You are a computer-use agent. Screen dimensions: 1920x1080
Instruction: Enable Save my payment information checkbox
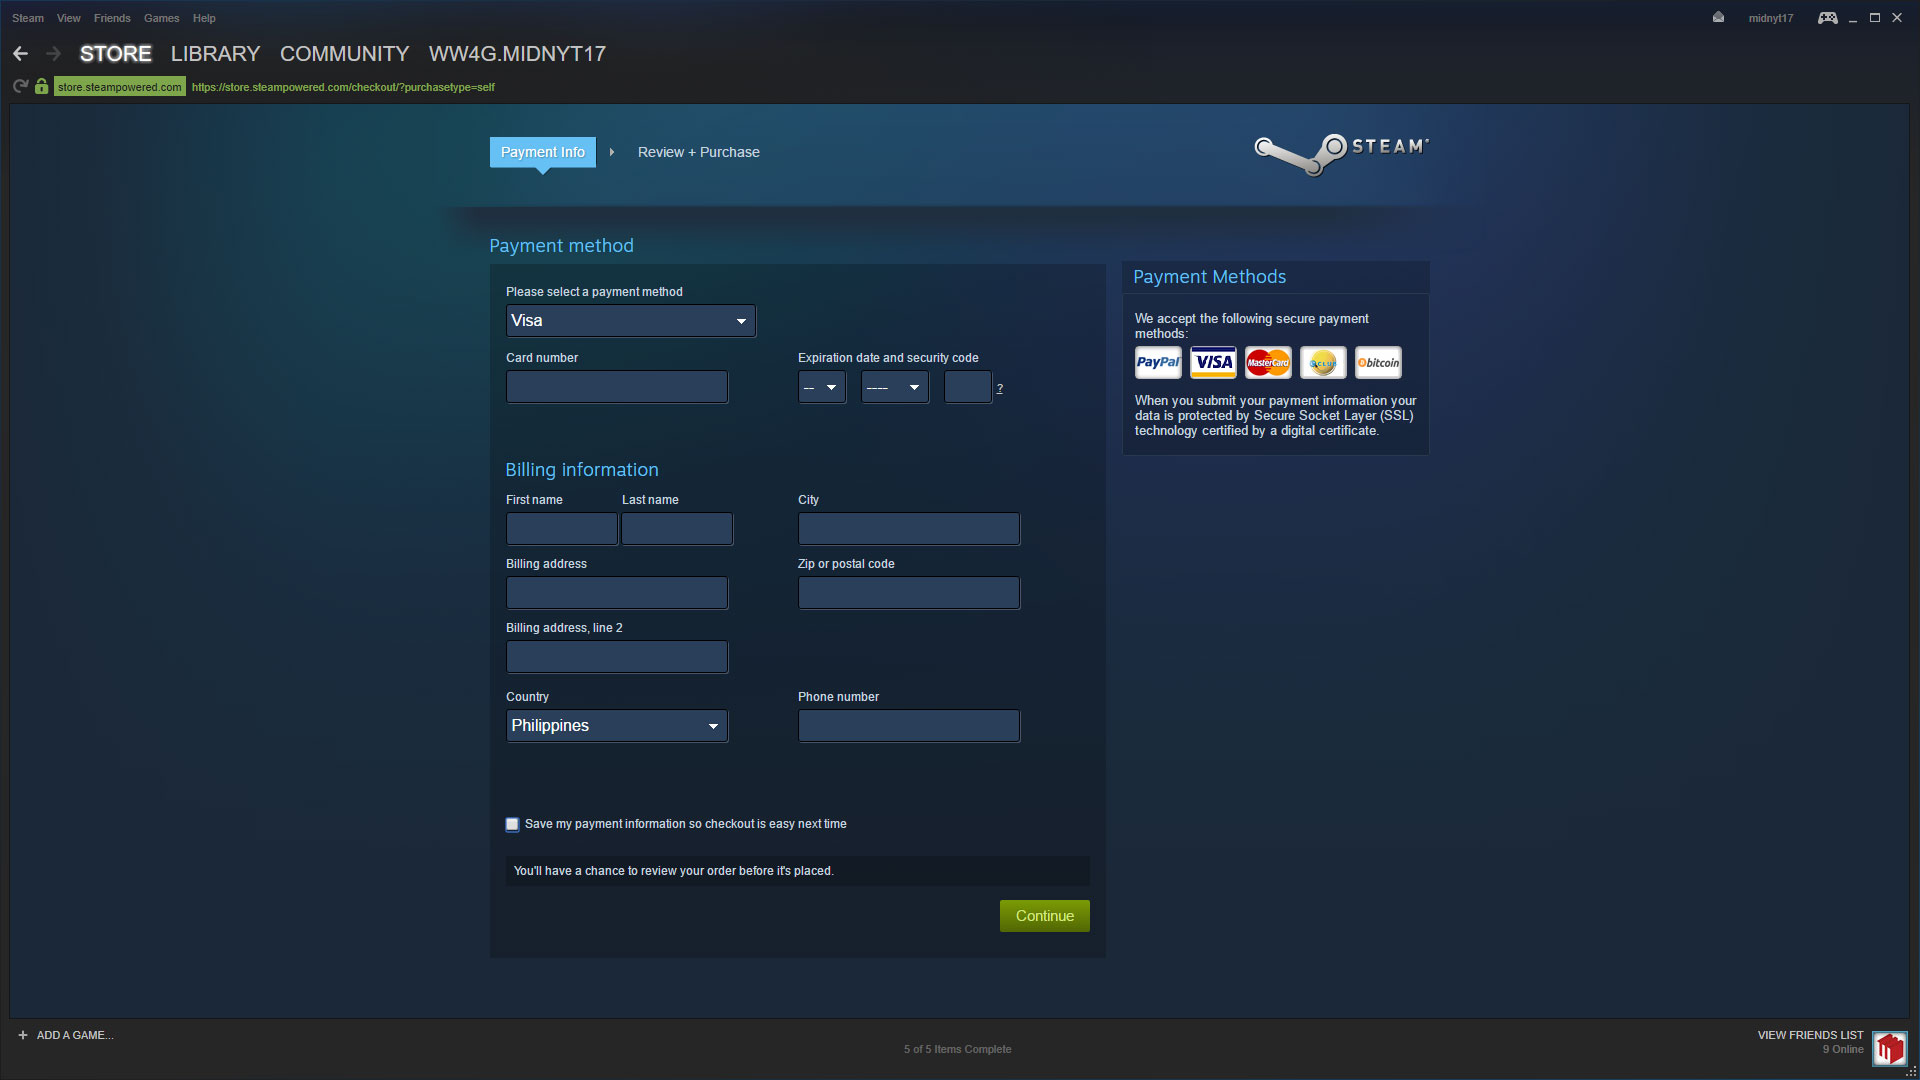pyautogui.click(x=512, y=824)
